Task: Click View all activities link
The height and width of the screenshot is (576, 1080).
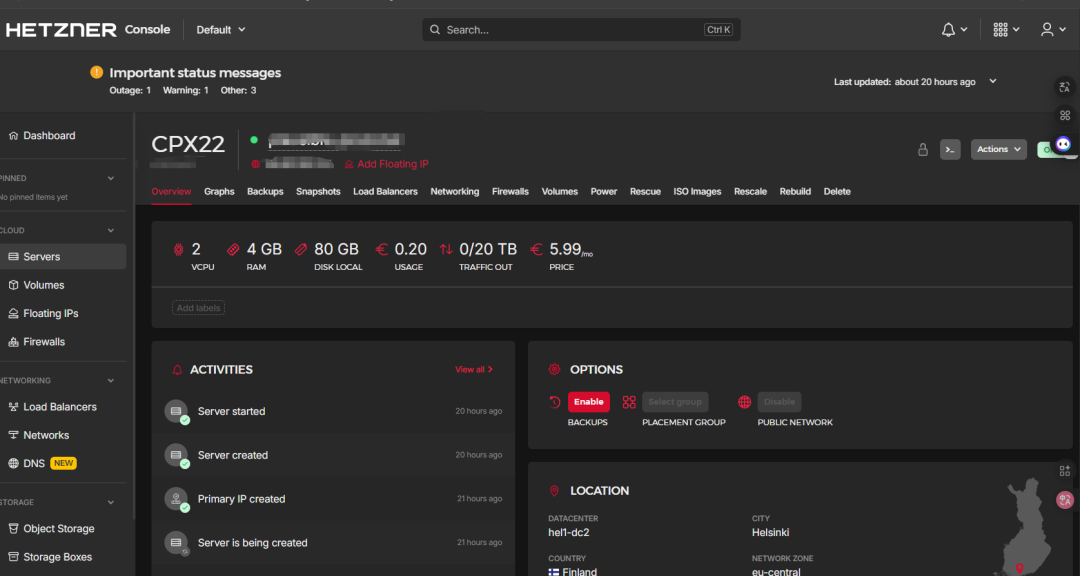Action: [x=474, y=370]
